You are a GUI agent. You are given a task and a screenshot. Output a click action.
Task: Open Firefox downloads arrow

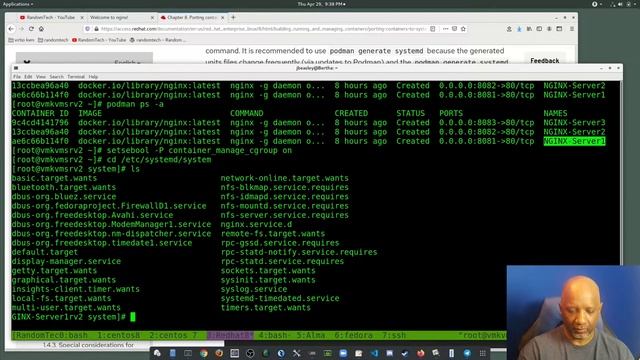(x=519, y=29)
